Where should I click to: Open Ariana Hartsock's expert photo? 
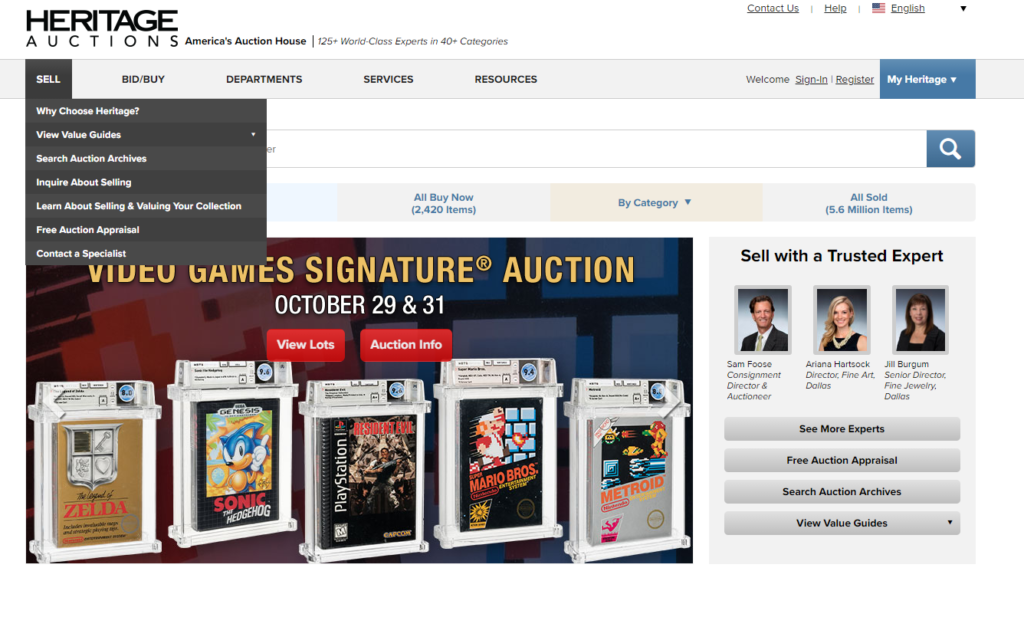tap(841, 320)
